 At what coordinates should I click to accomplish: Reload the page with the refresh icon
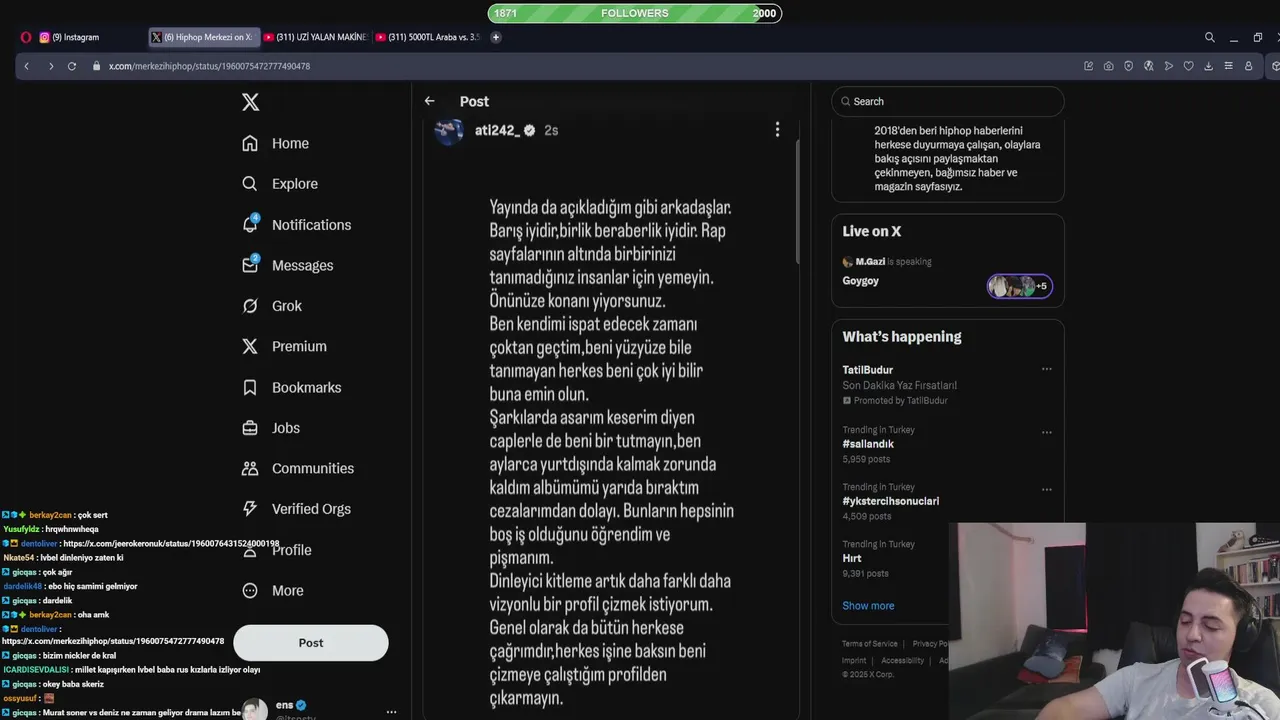point(72,66)
